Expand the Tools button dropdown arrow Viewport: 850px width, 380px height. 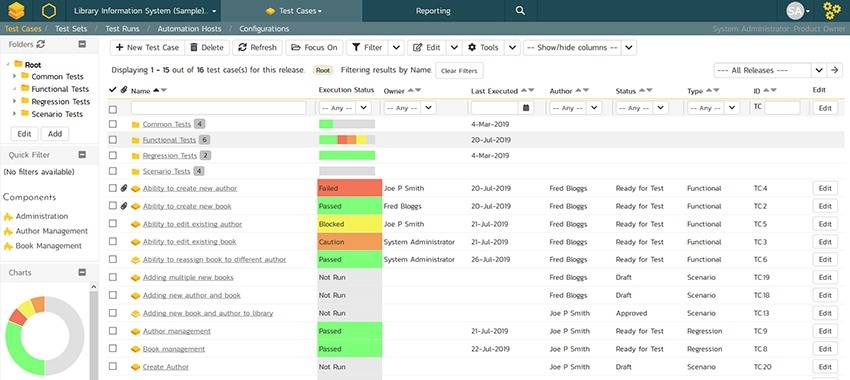tap(512, 48)
